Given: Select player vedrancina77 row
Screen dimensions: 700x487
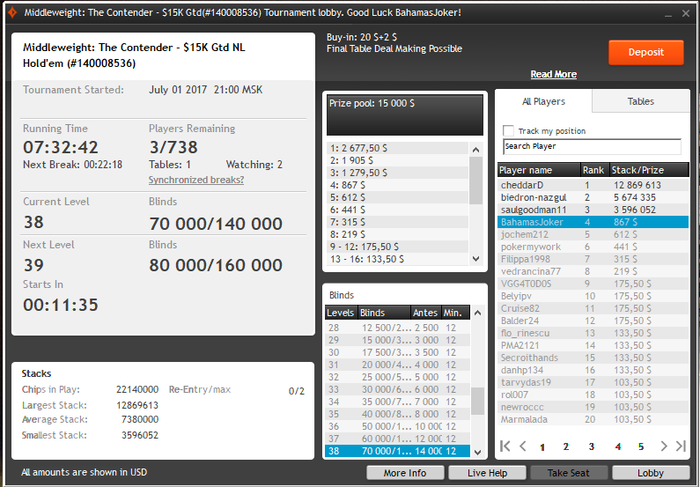Looking at the screenshot, I should point(593,271).
